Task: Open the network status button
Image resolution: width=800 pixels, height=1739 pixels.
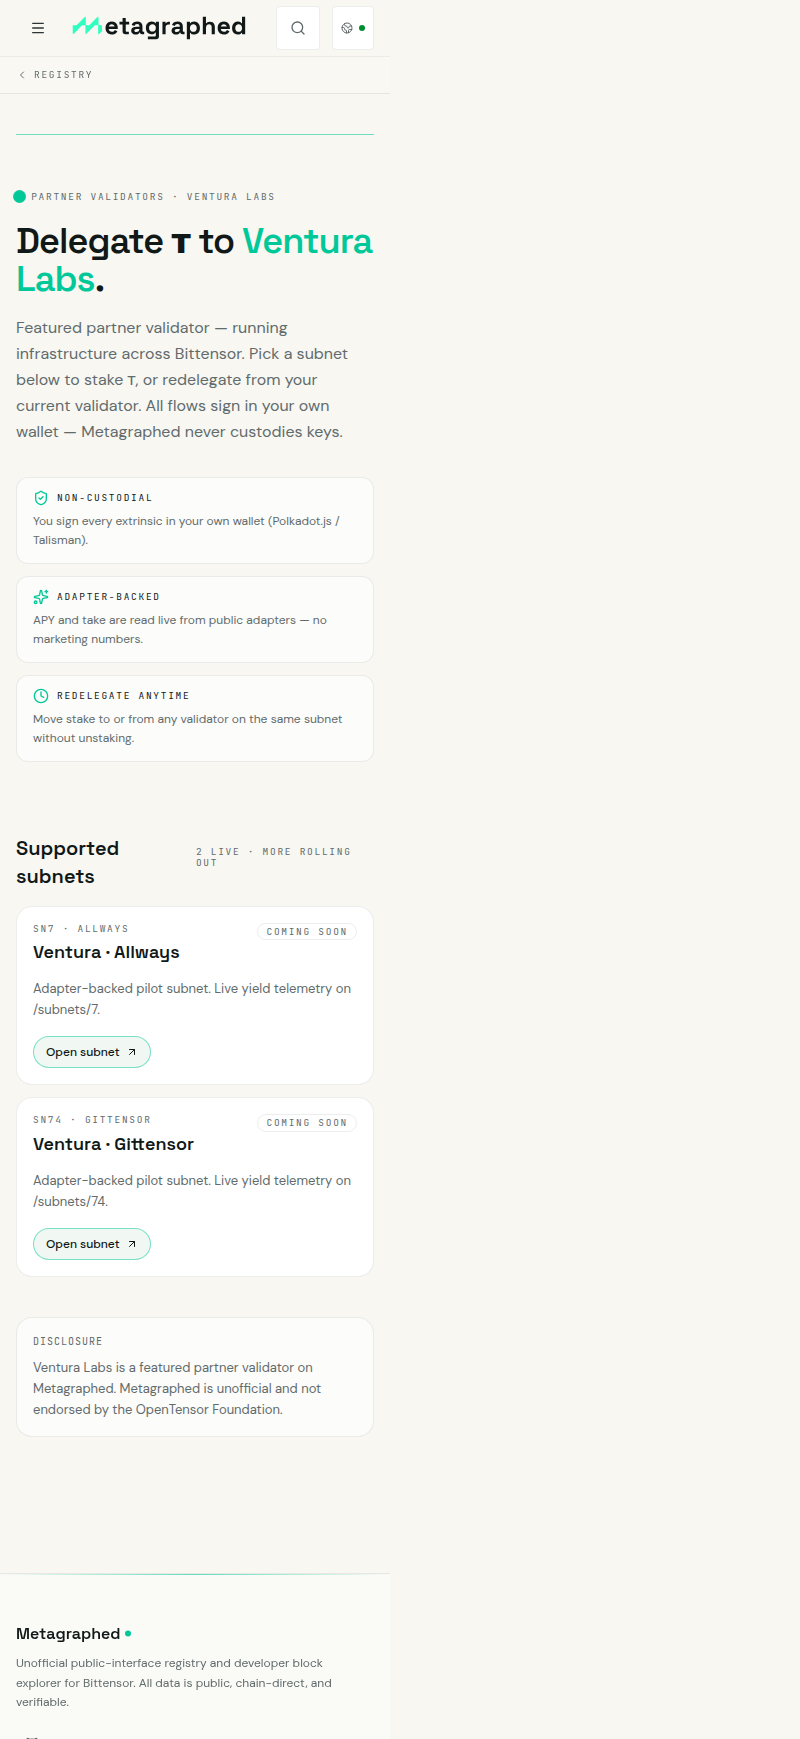Action: (353, 28)
